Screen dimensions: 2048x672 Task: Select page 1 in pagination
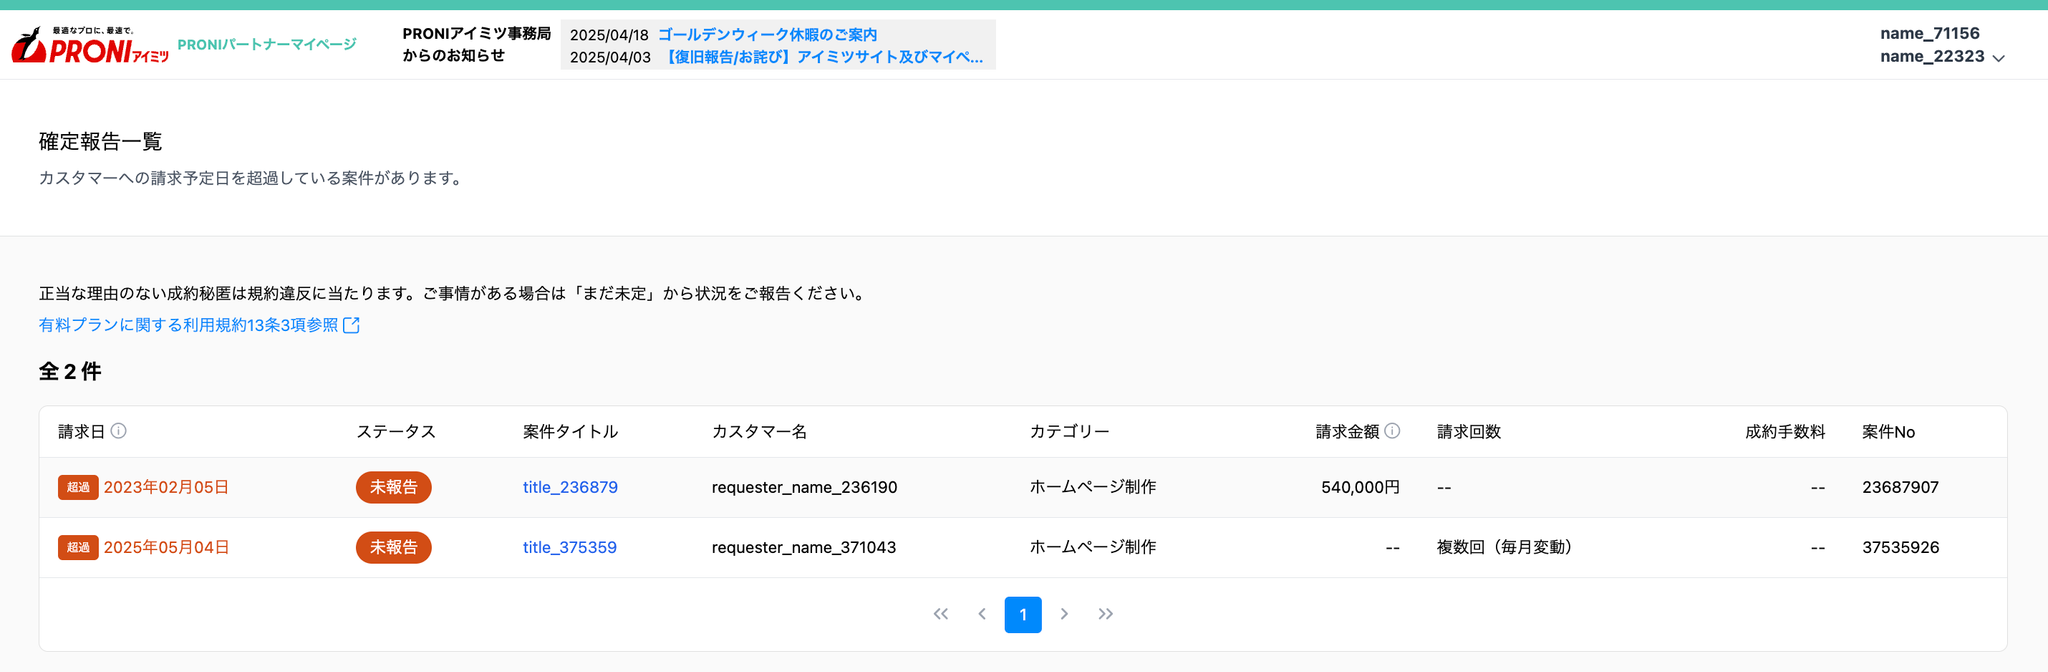tap(1022, 615)
